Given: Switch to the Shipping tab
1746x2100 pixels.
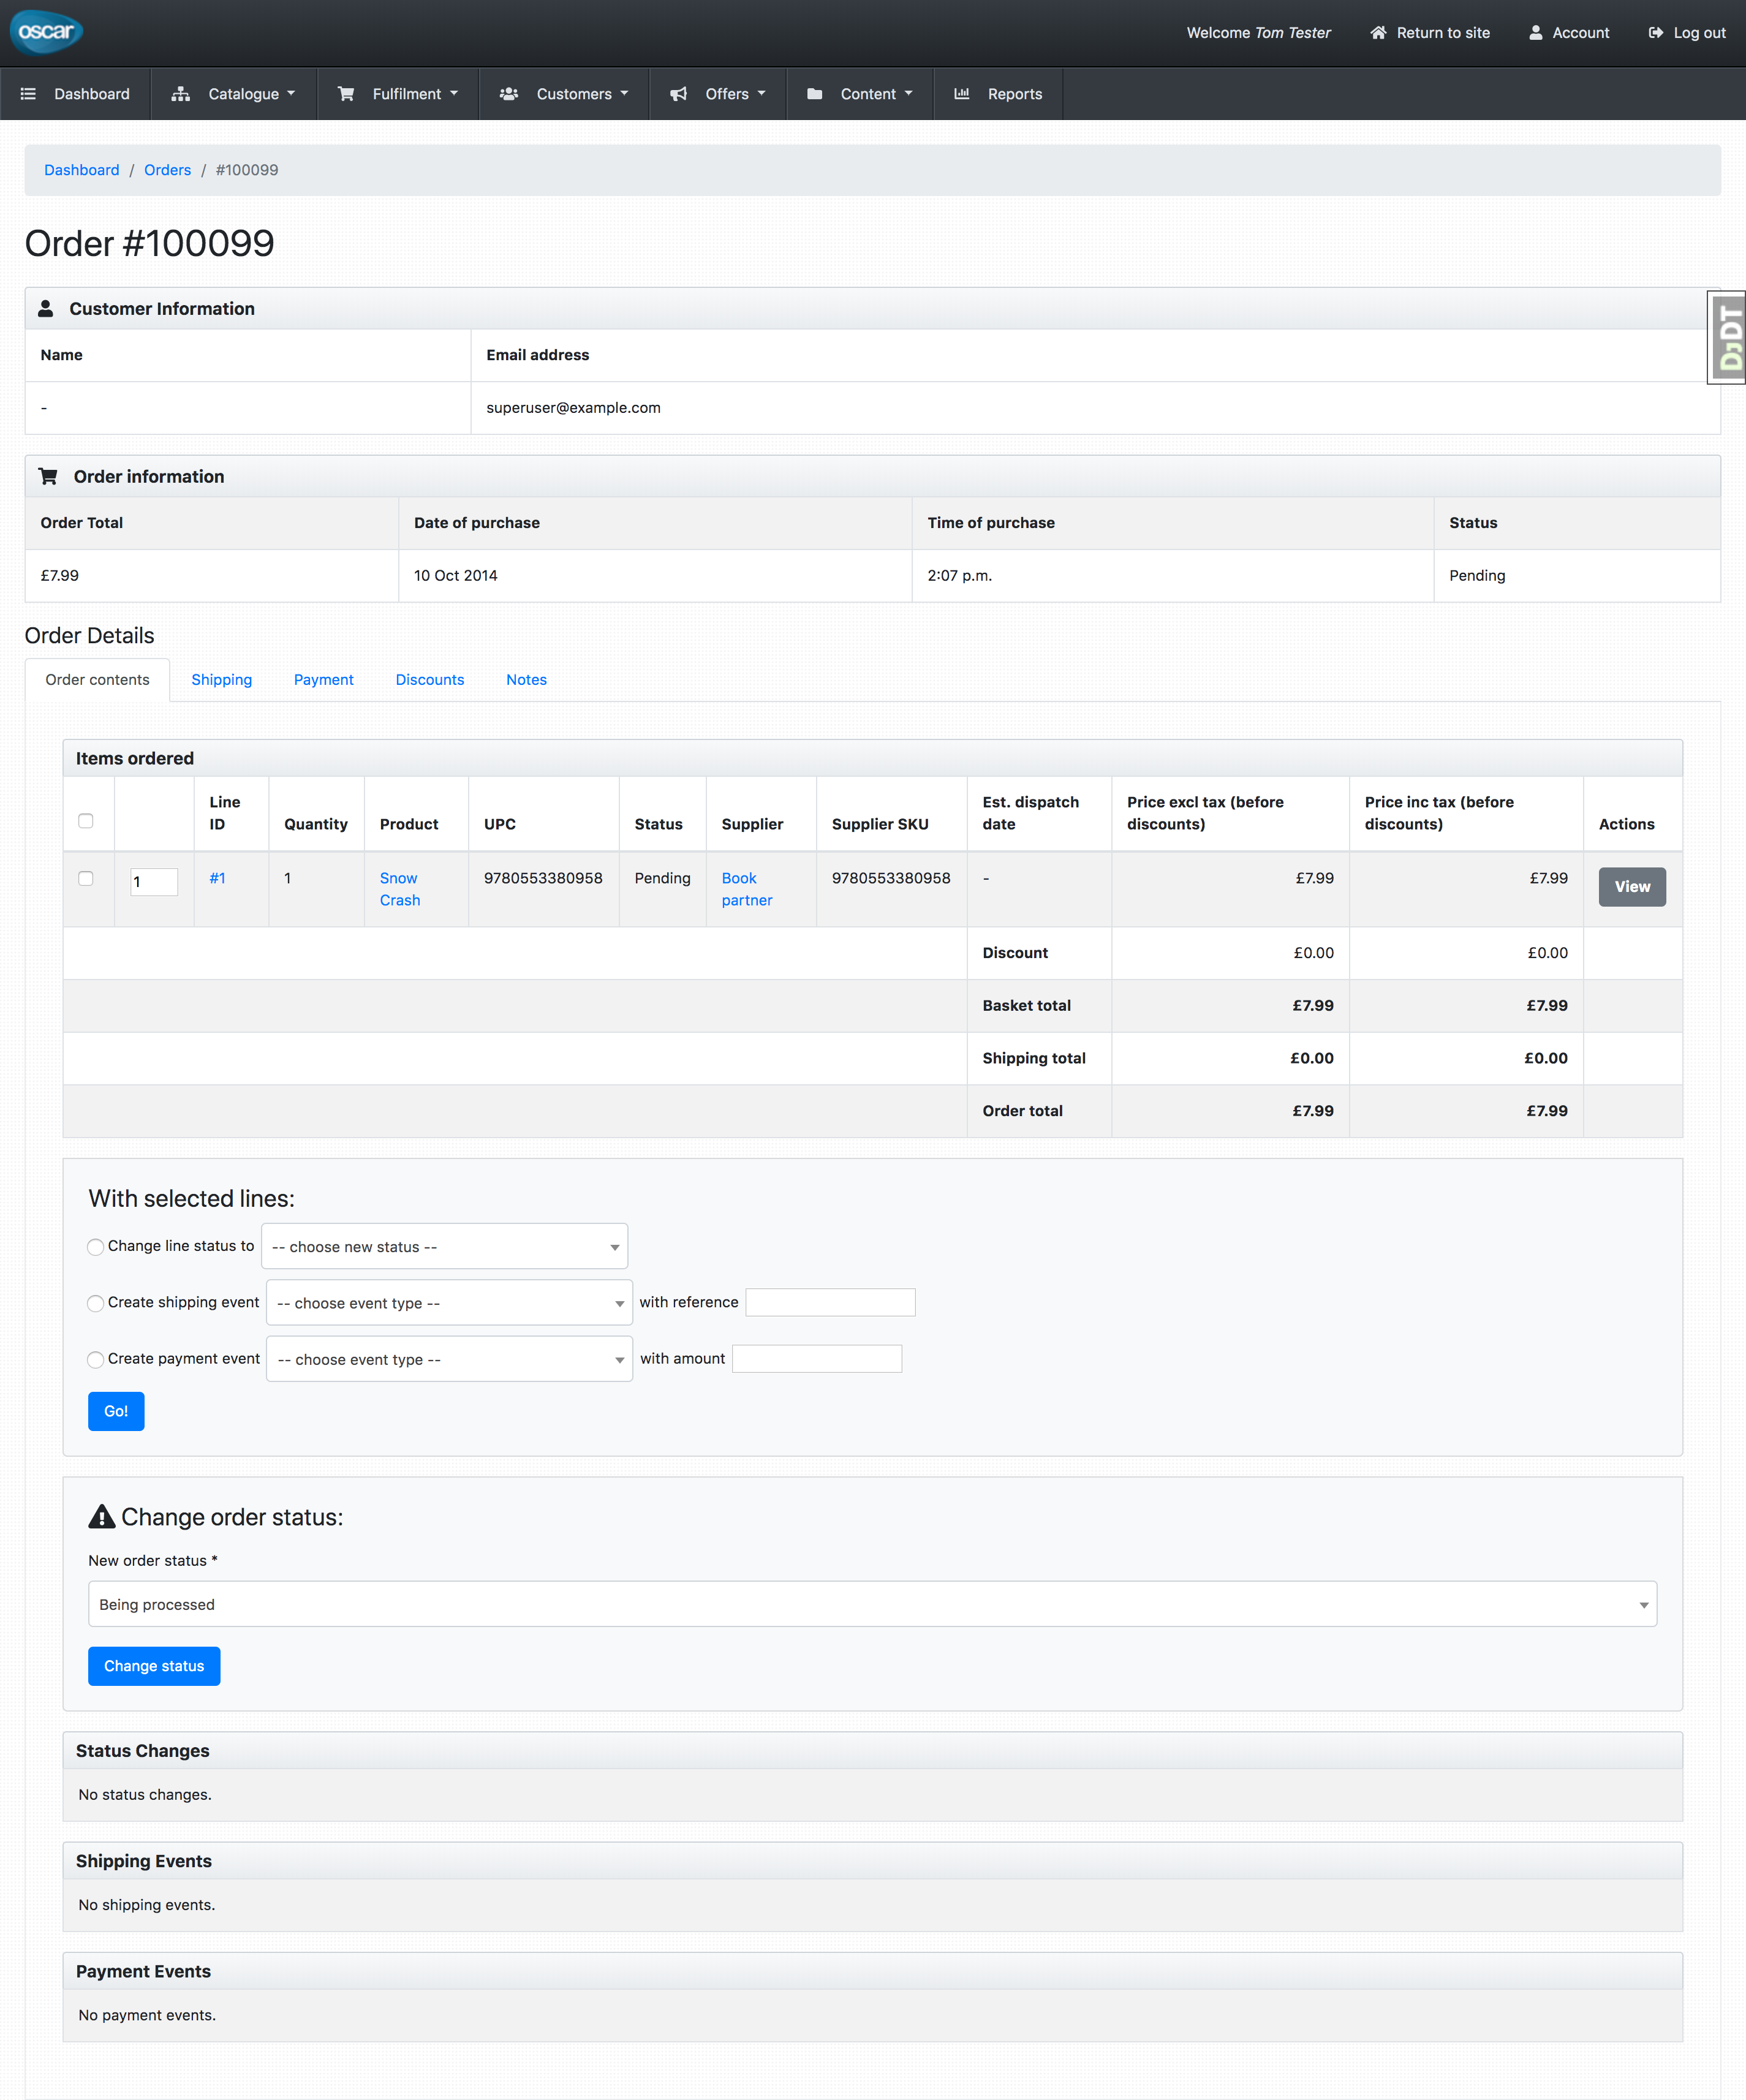Looking at the screenshot, I should (221, 680).
